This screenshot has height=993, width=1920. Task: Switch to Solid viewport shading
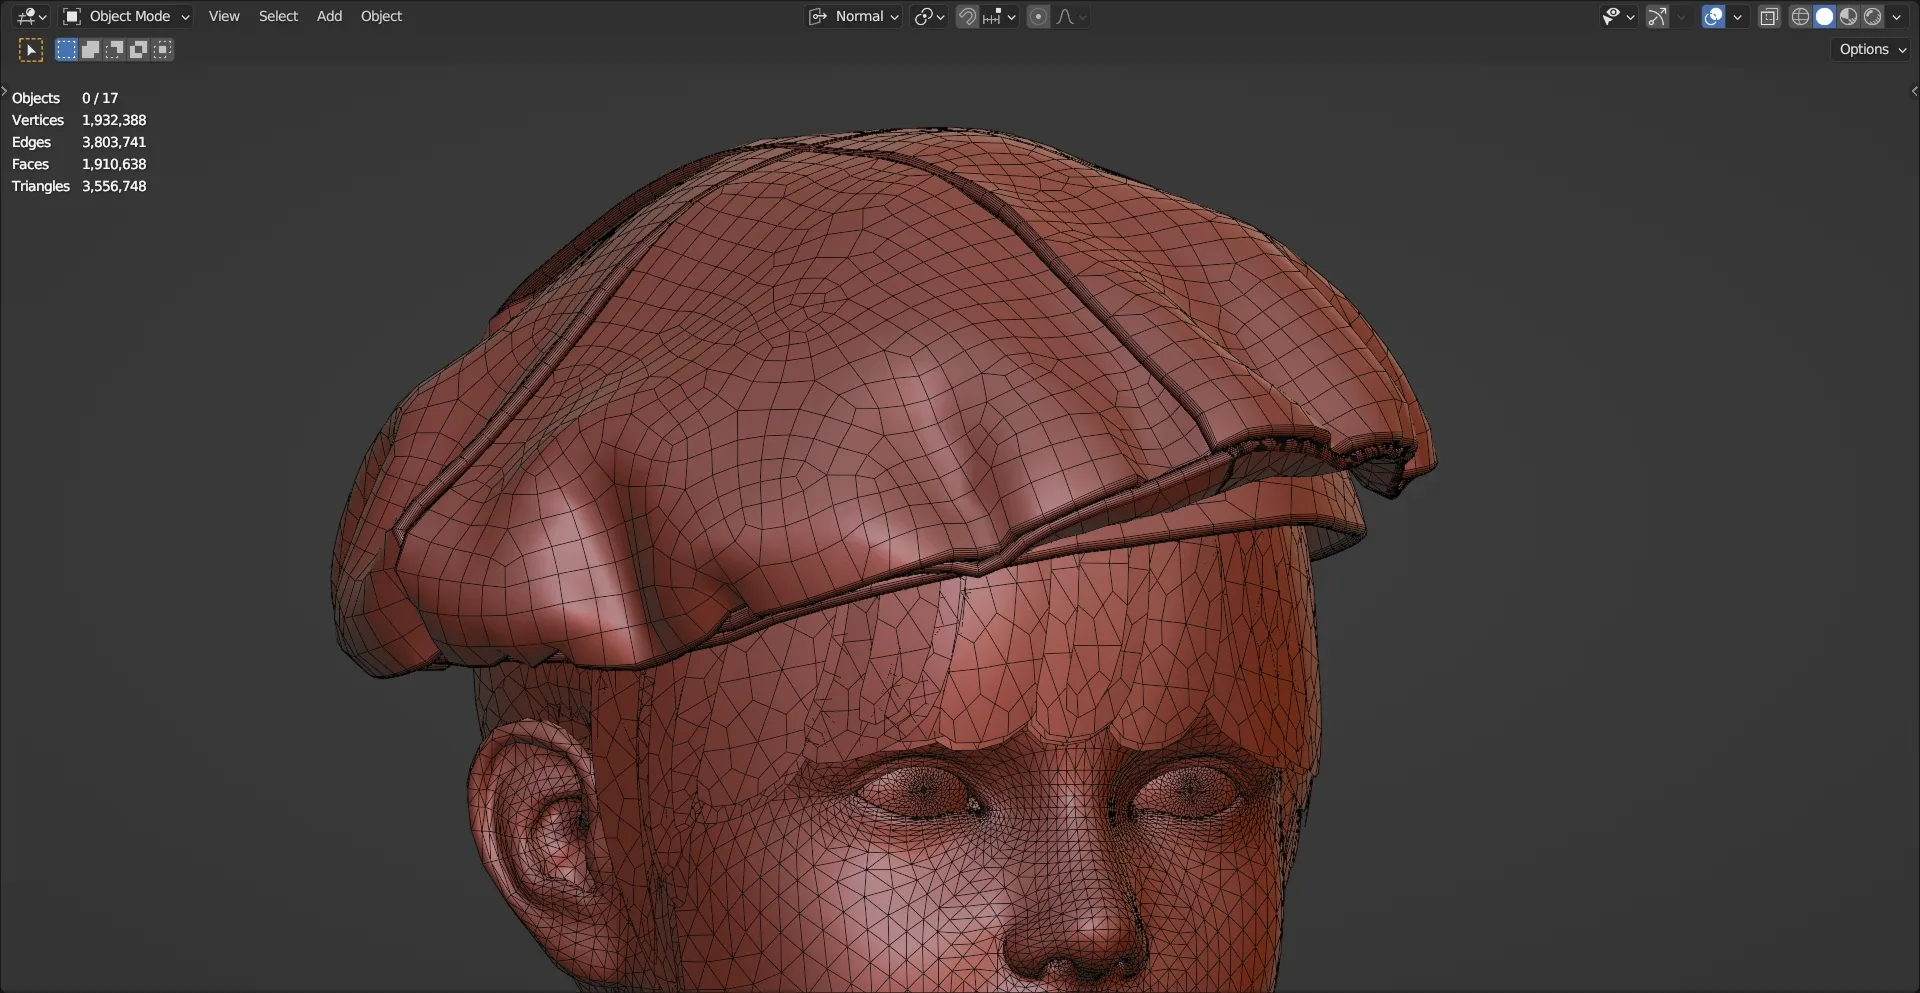[x=1824, y=16]
